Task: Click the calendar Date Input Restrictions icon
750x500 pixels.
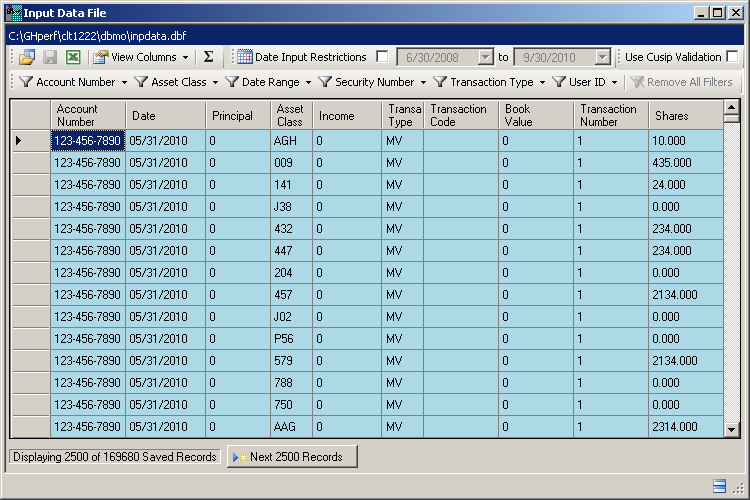Action: point(244,58)
